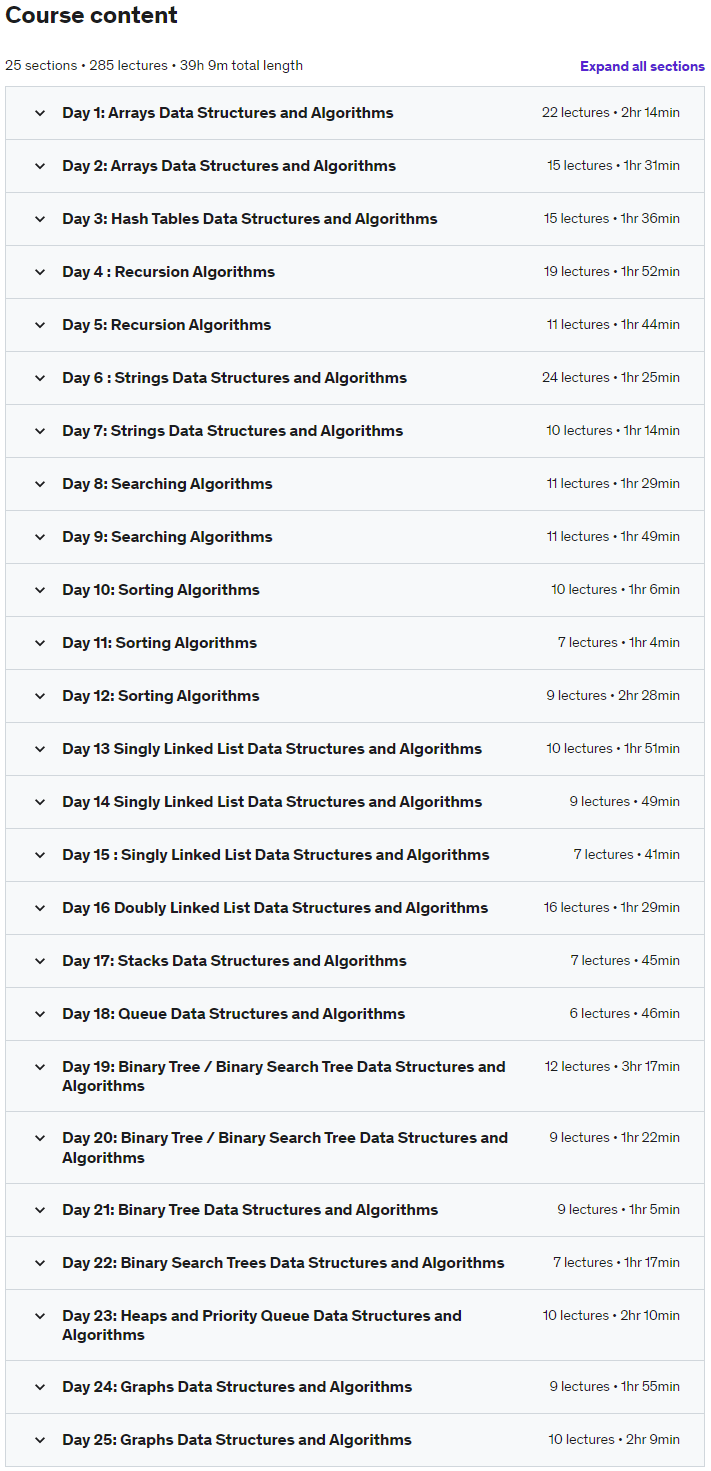
Task: Expand chevron for Day 12: Sorting Algorithms
Action: click(x=40, y=696)
